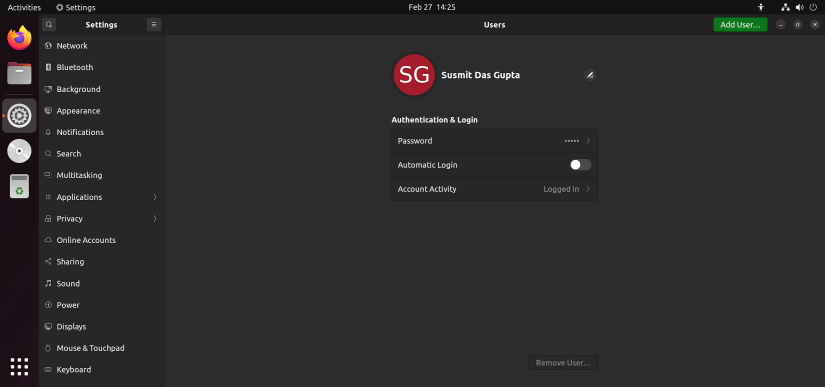The width and height of the screenshot is (825, 387).
Task: Expand Applications submenu chevron
Action: [x=155, y=197]
